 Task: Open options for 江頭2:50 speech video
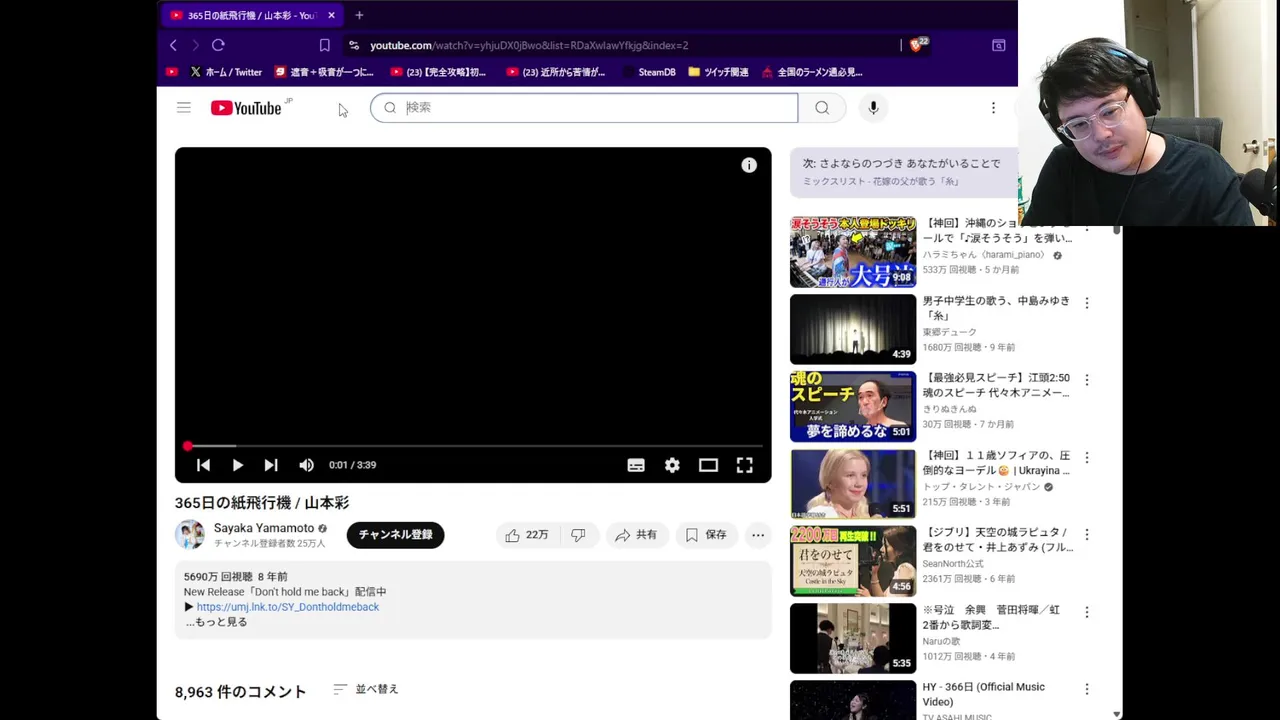tap(1087, 380)
